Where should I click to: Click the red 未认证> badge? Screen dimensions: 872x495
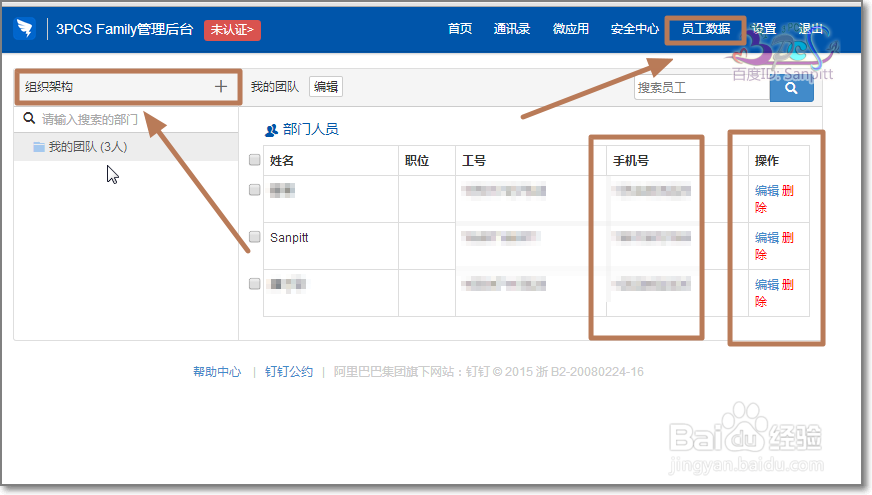pyautogui.click(x=232, y=30)
